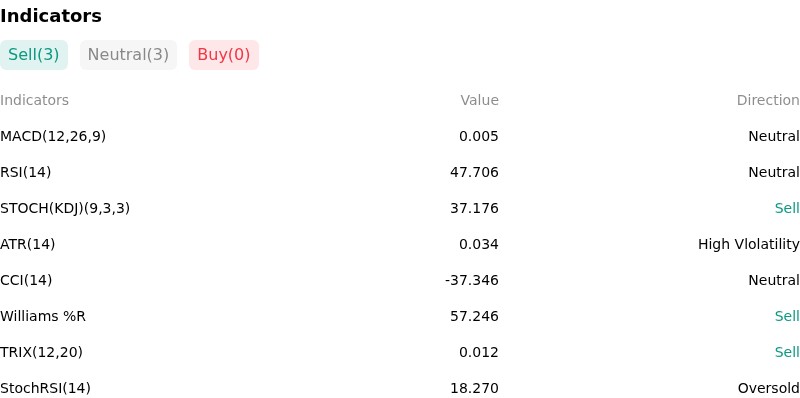The image size is (800, 398).
Task: Select the Neutral(3) filter chip
Action: (128, 55)
